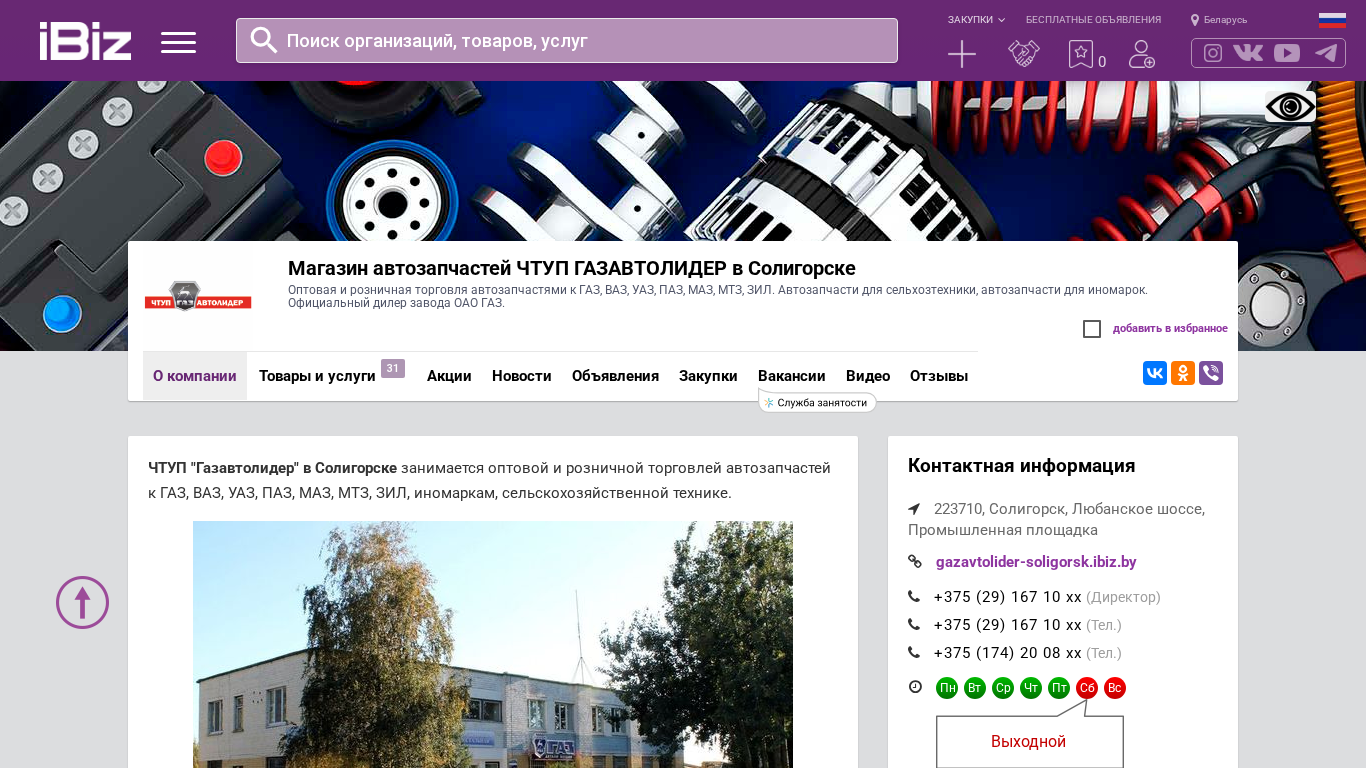Select Friday (Пт) schedule circle
The height and width of the screenshot is (768, 1366).
pyautogui.click(x=1059, y=688)
